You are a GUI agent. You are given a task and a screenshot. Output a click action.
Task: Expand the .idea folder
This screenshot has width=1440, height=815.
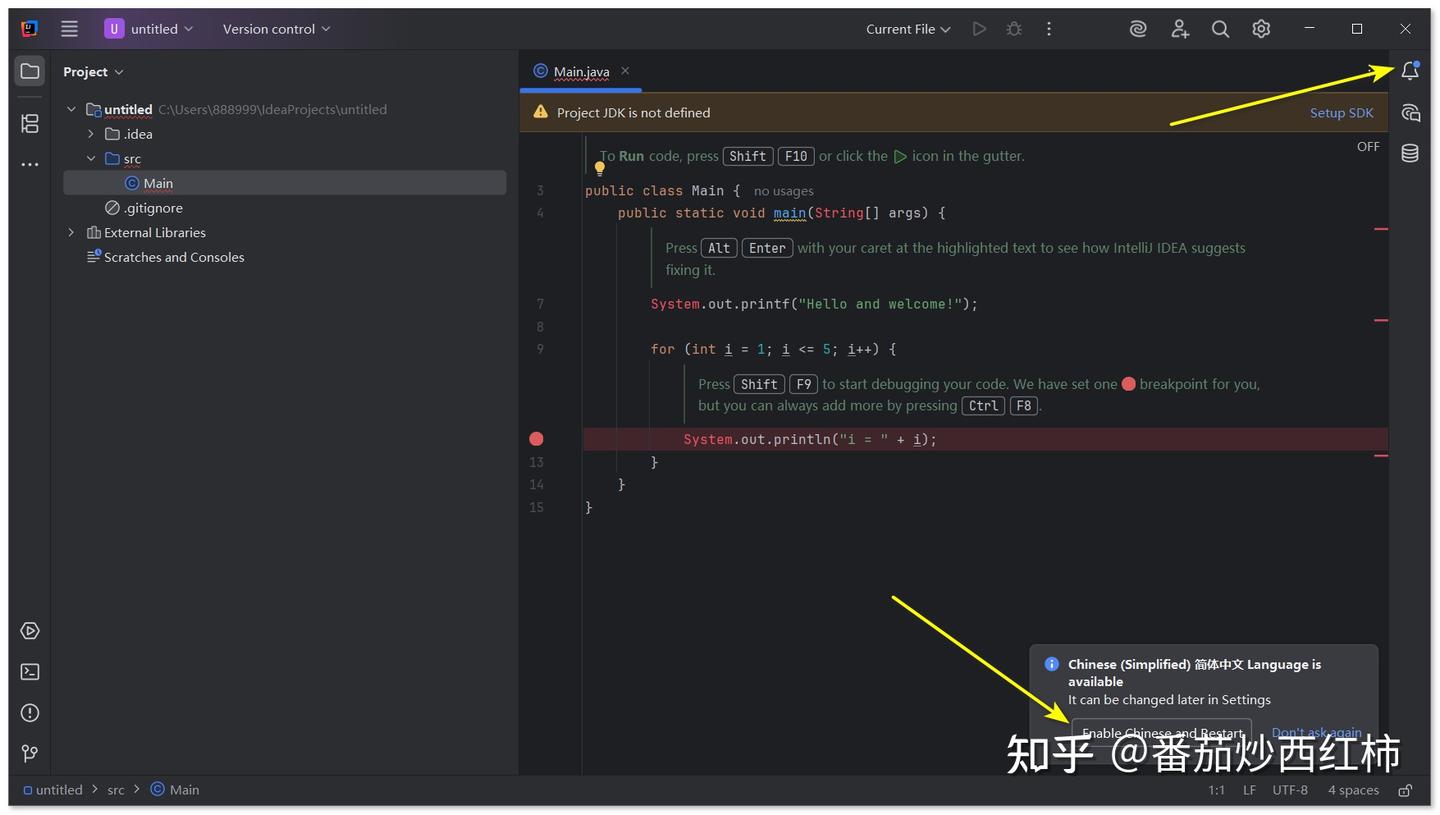91,134
